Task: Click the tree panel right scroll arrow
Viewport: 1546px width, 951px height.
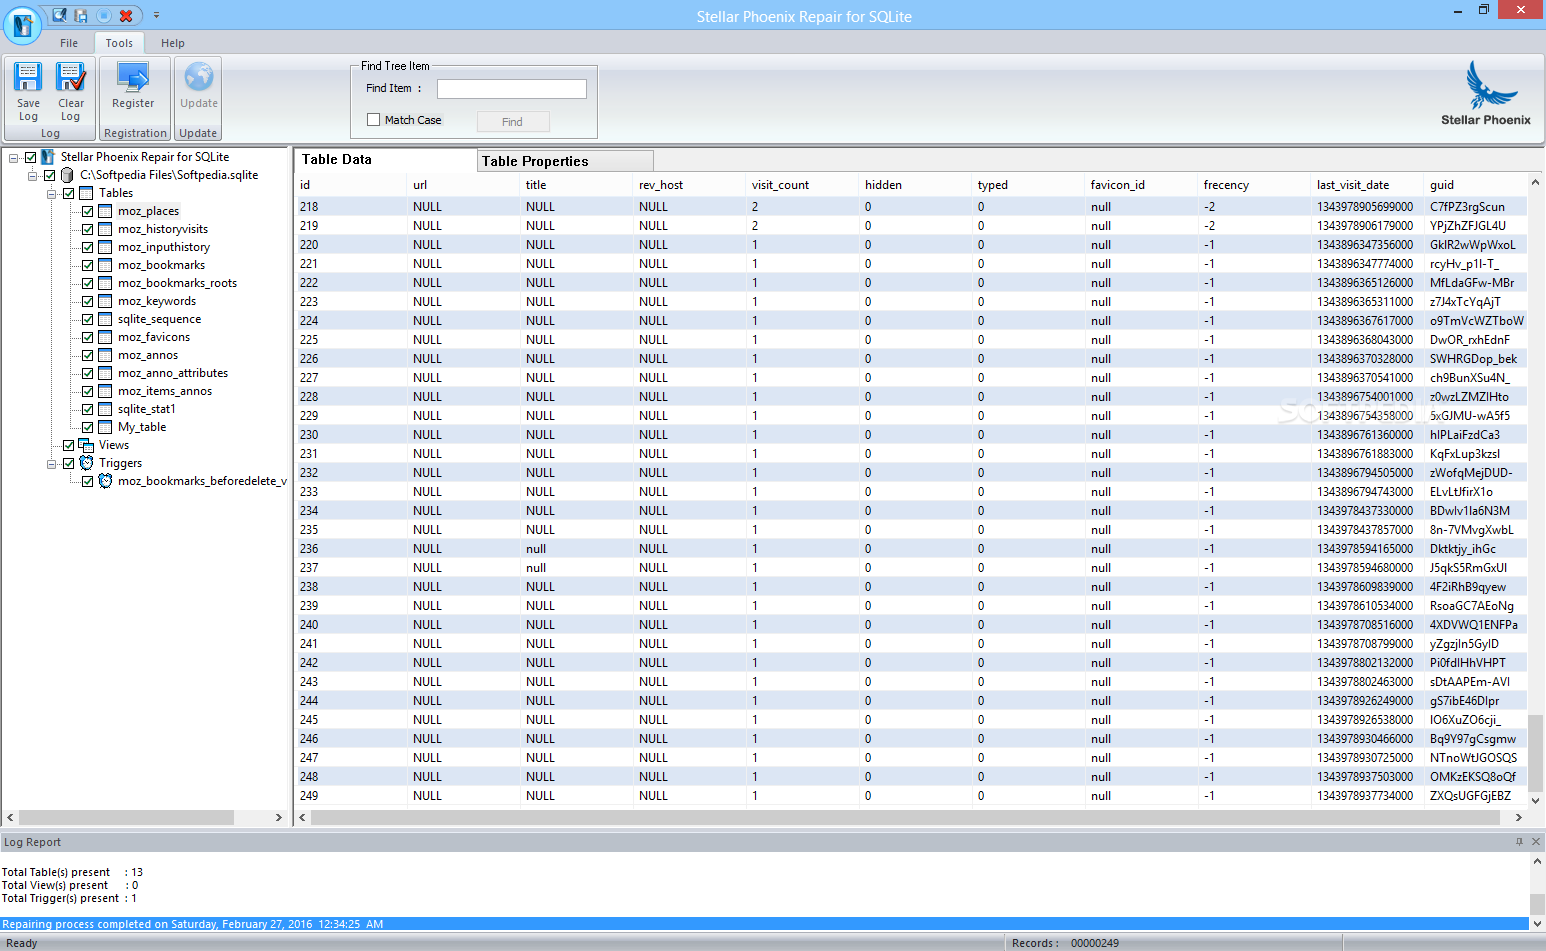Action: [x=278, y=818]
